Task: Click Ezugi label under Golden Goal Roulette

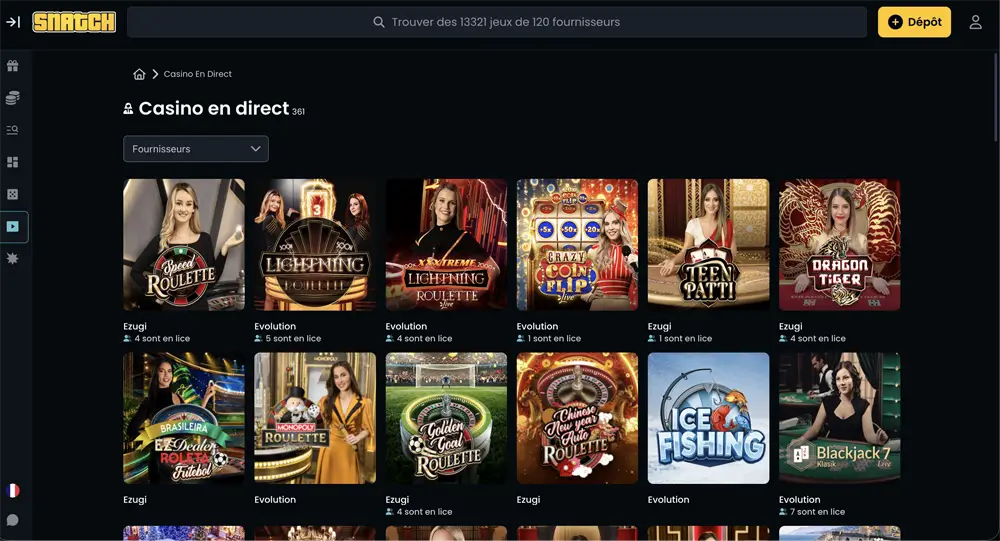Action: pyautogui.click(x=397, y=500)
